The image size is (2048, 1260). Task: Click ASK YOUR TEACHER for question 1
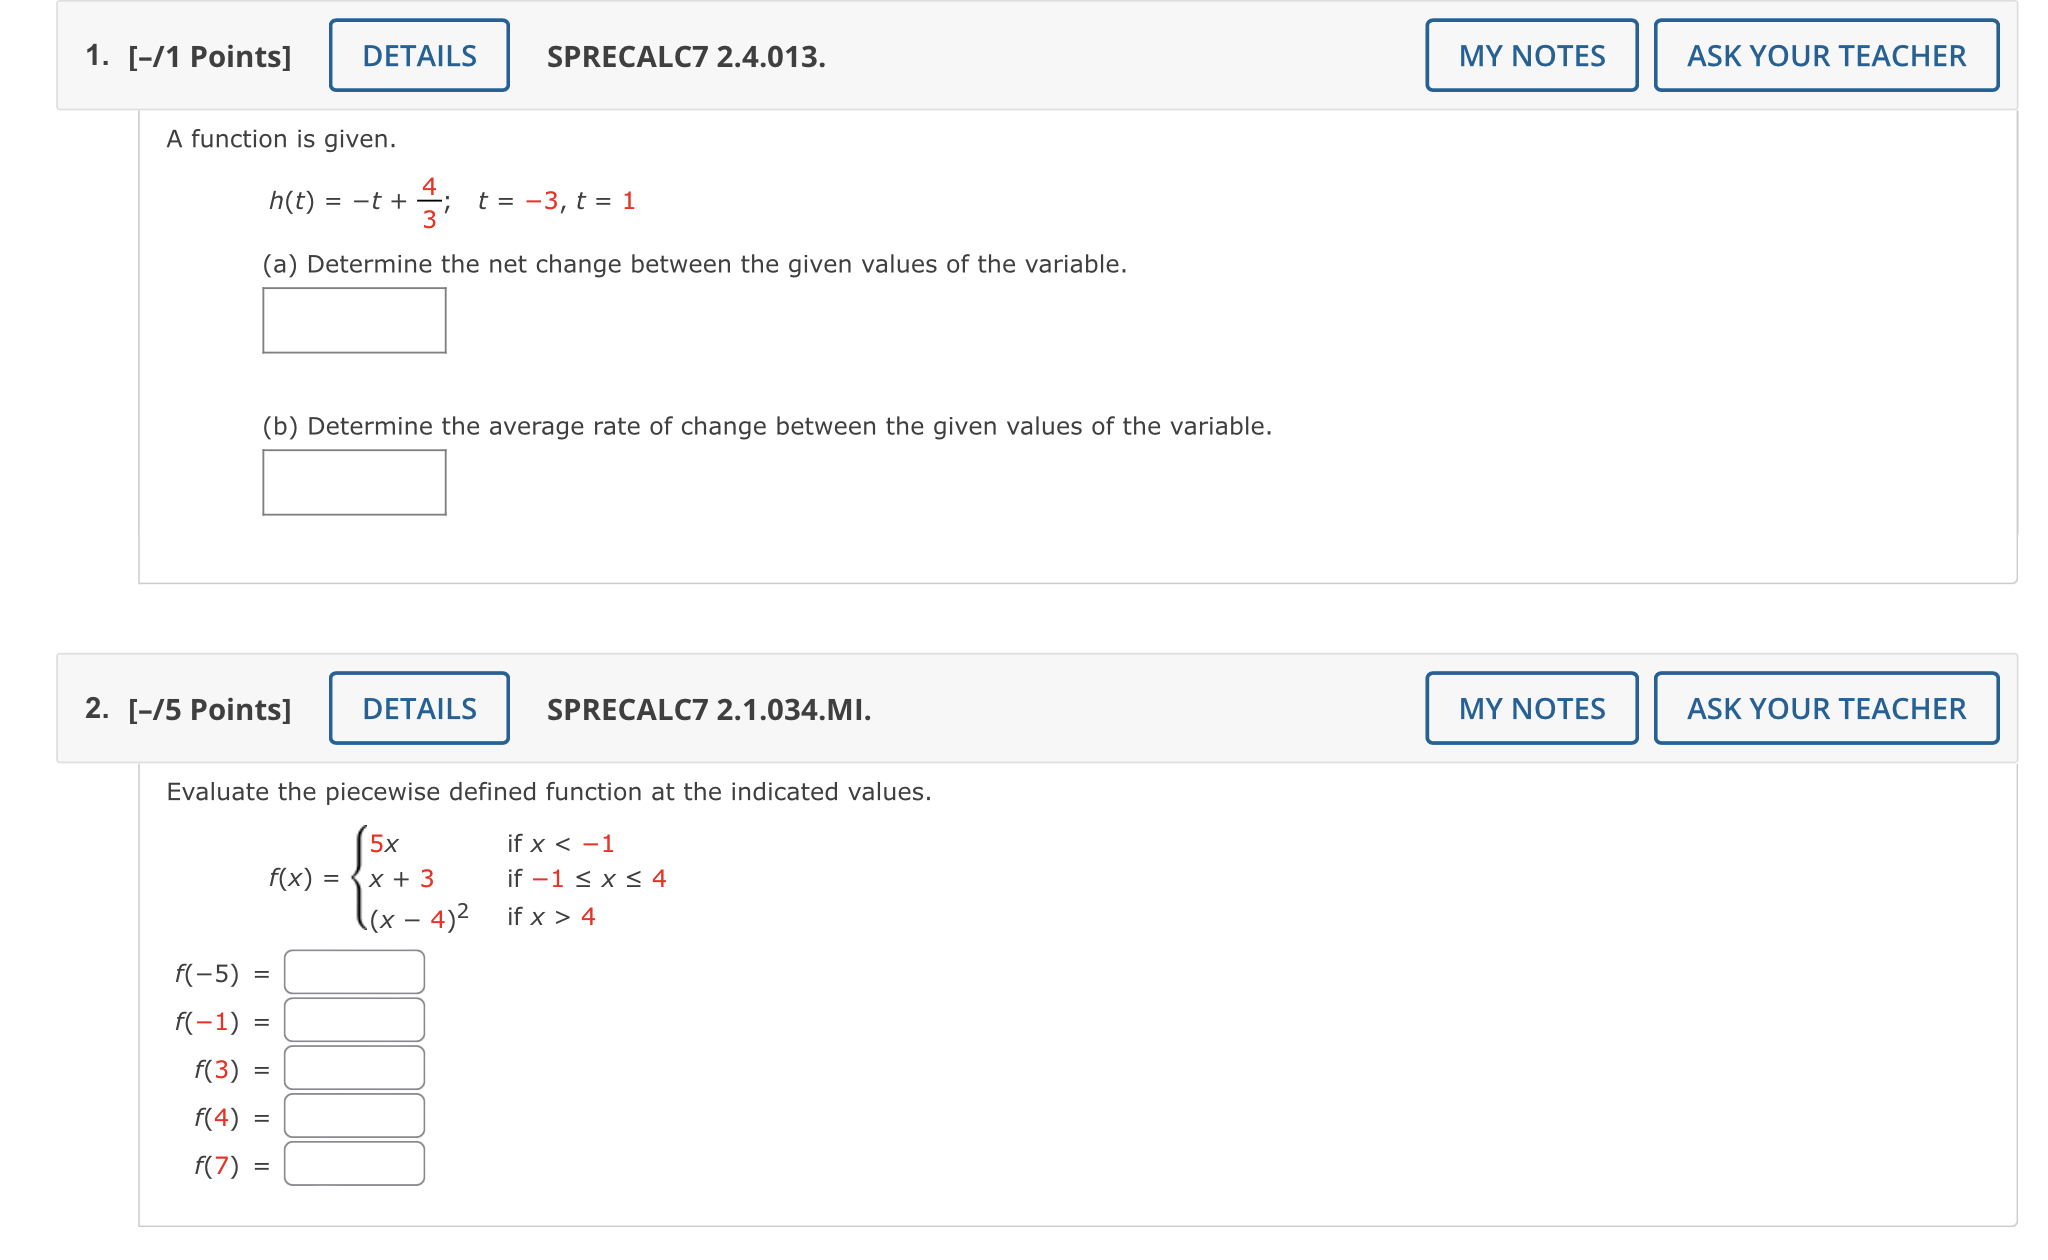pos(1826,56)
